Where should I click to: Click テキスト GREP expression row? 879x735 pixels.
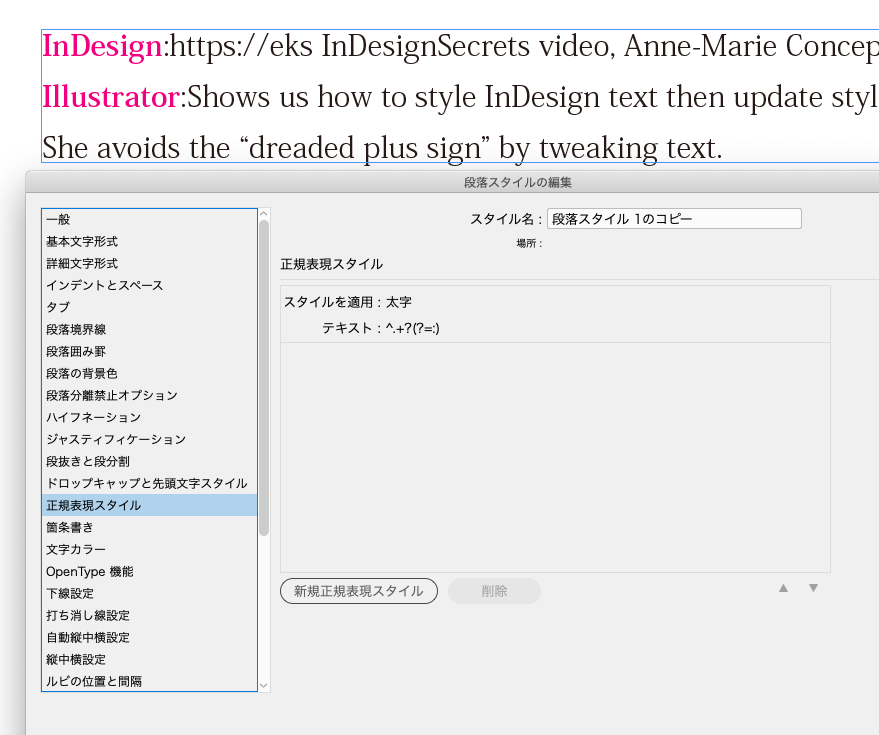point(555,328)
